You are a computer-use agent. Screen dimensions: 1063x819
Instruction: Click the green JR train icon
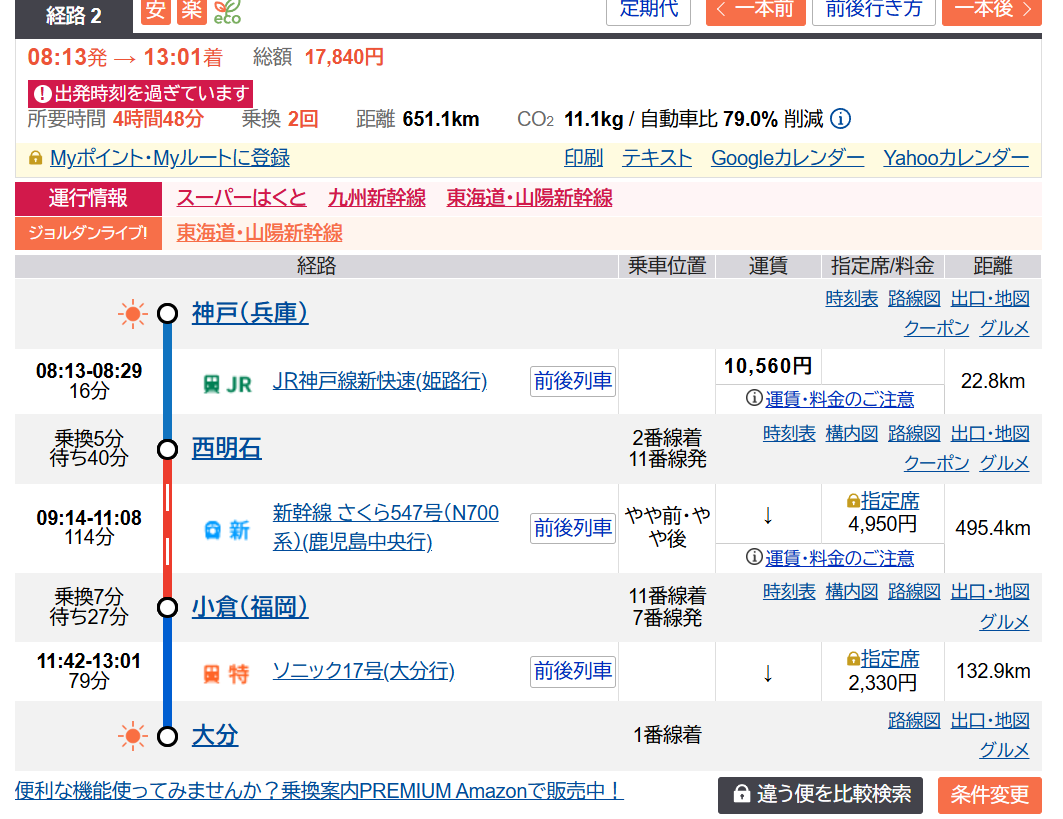227,383
